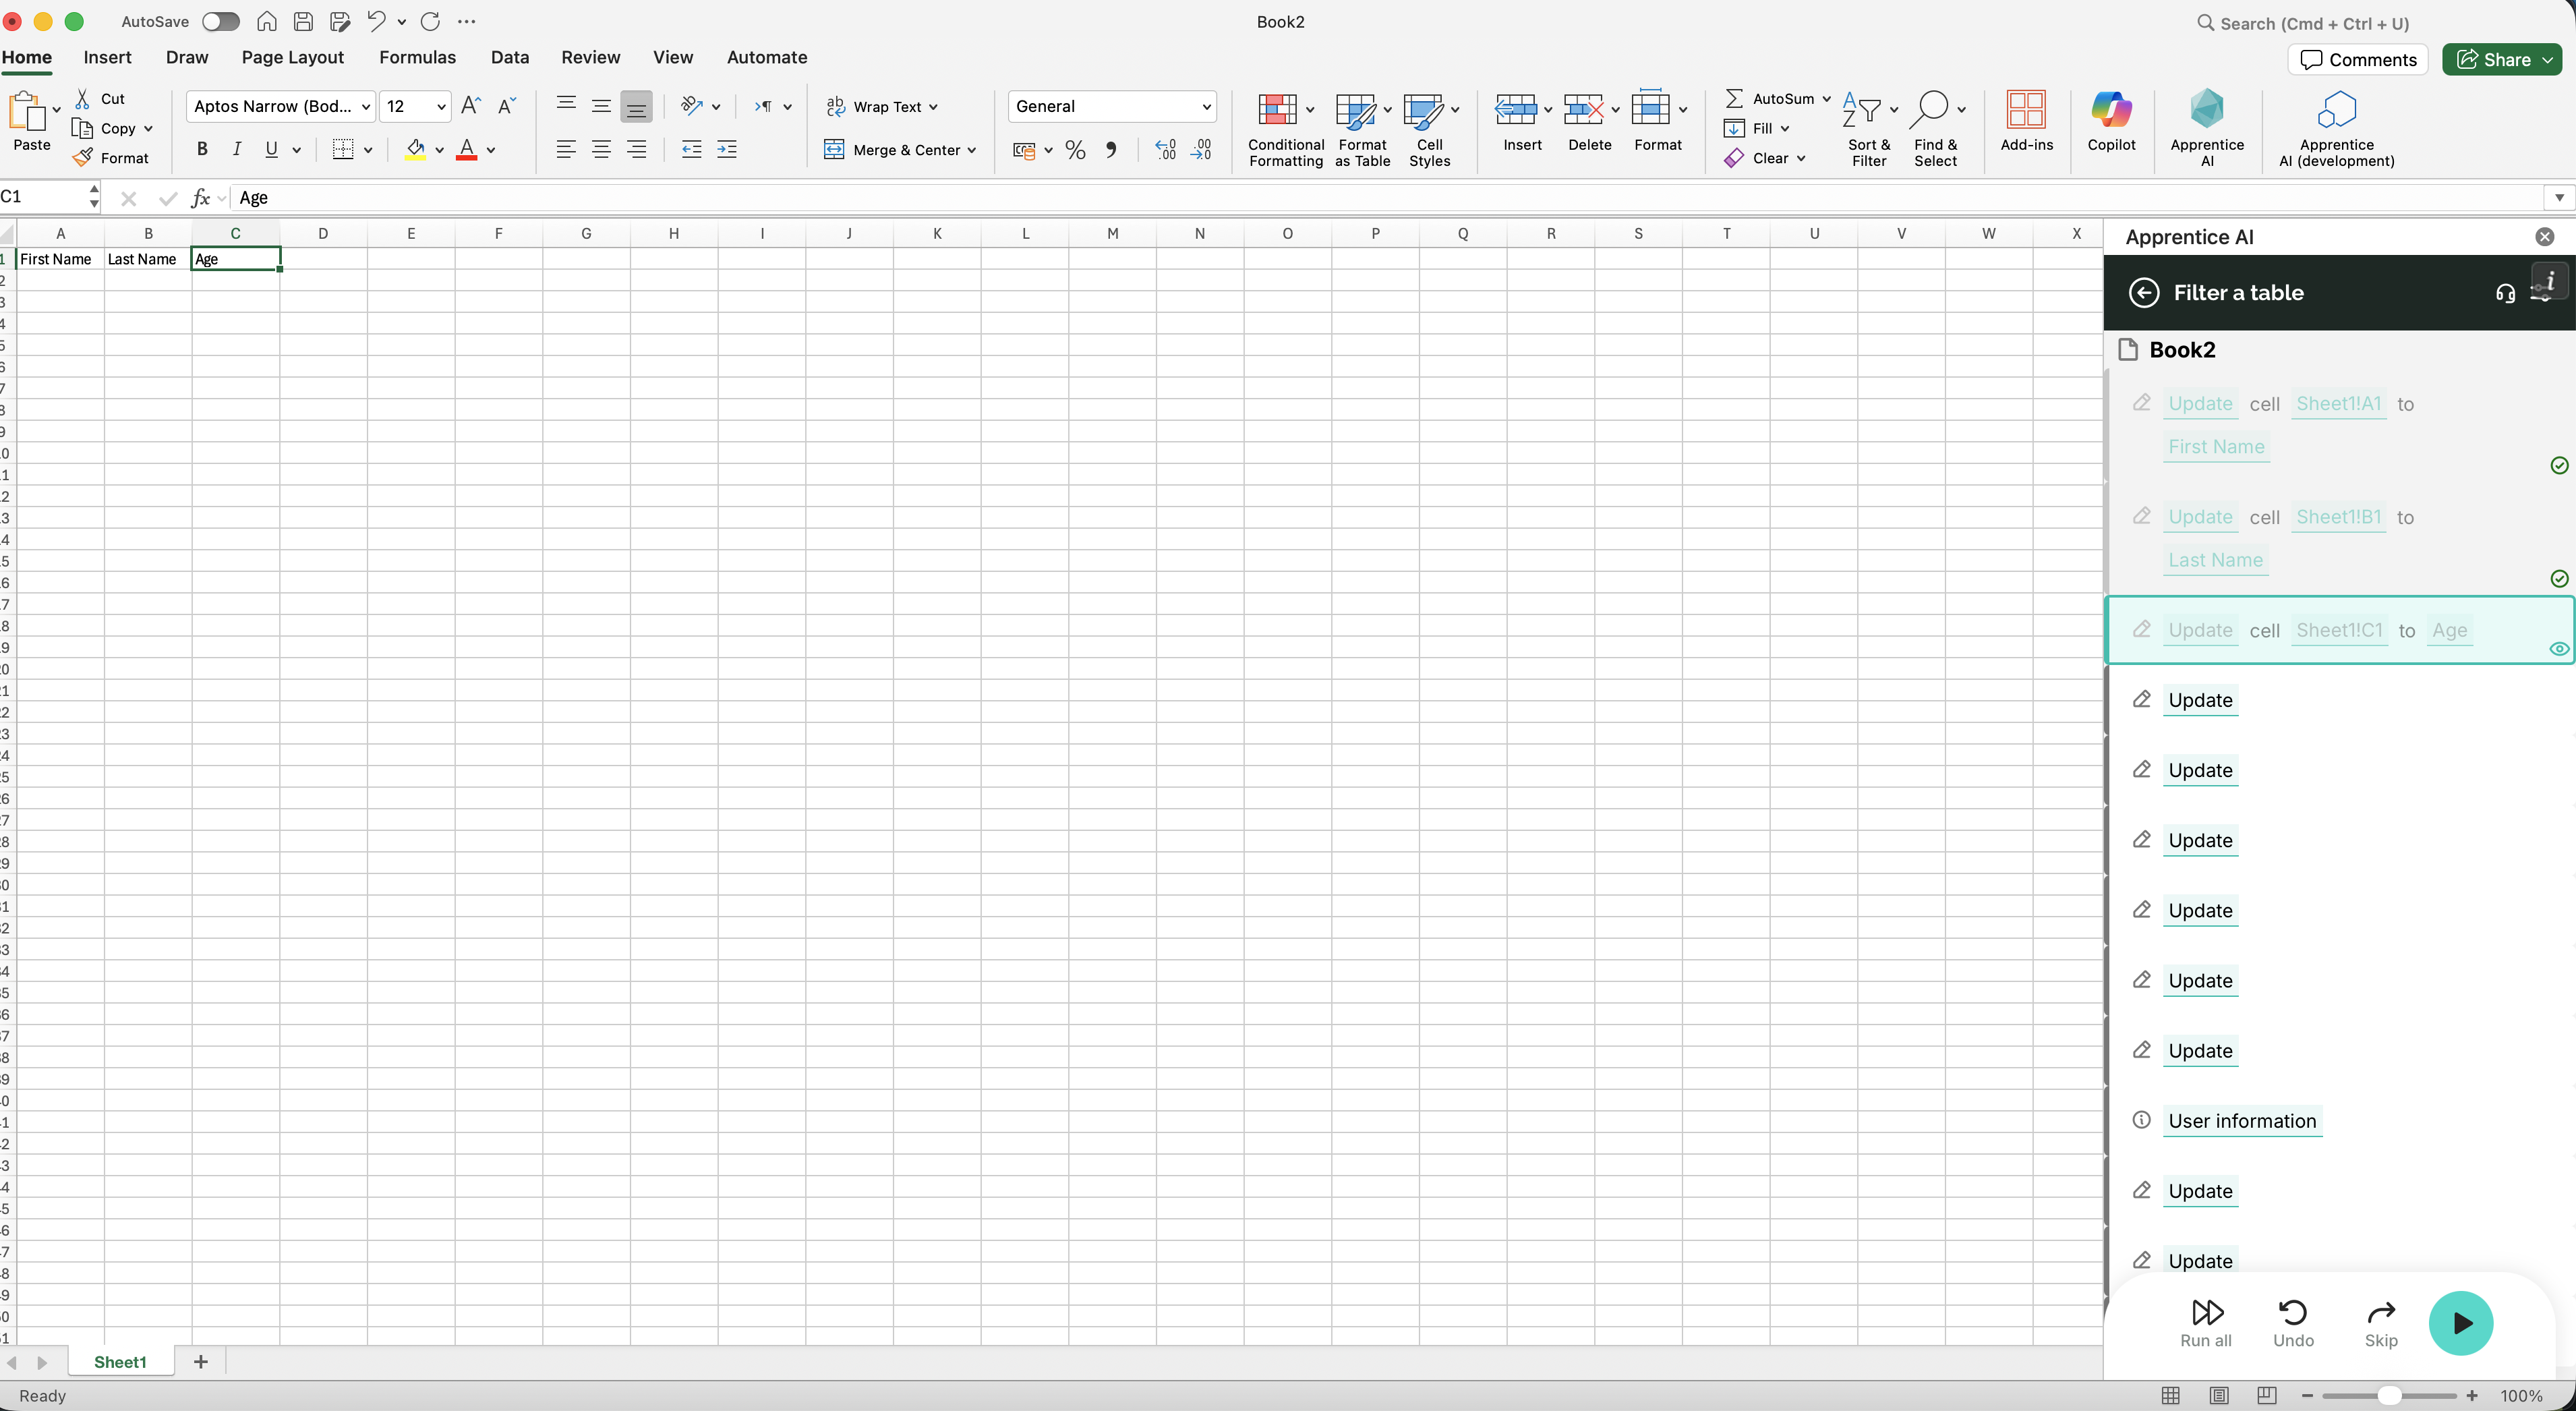Screen dimensions: 2576x1411
Task: Open Conditional Formatting
Action: 1285,130
